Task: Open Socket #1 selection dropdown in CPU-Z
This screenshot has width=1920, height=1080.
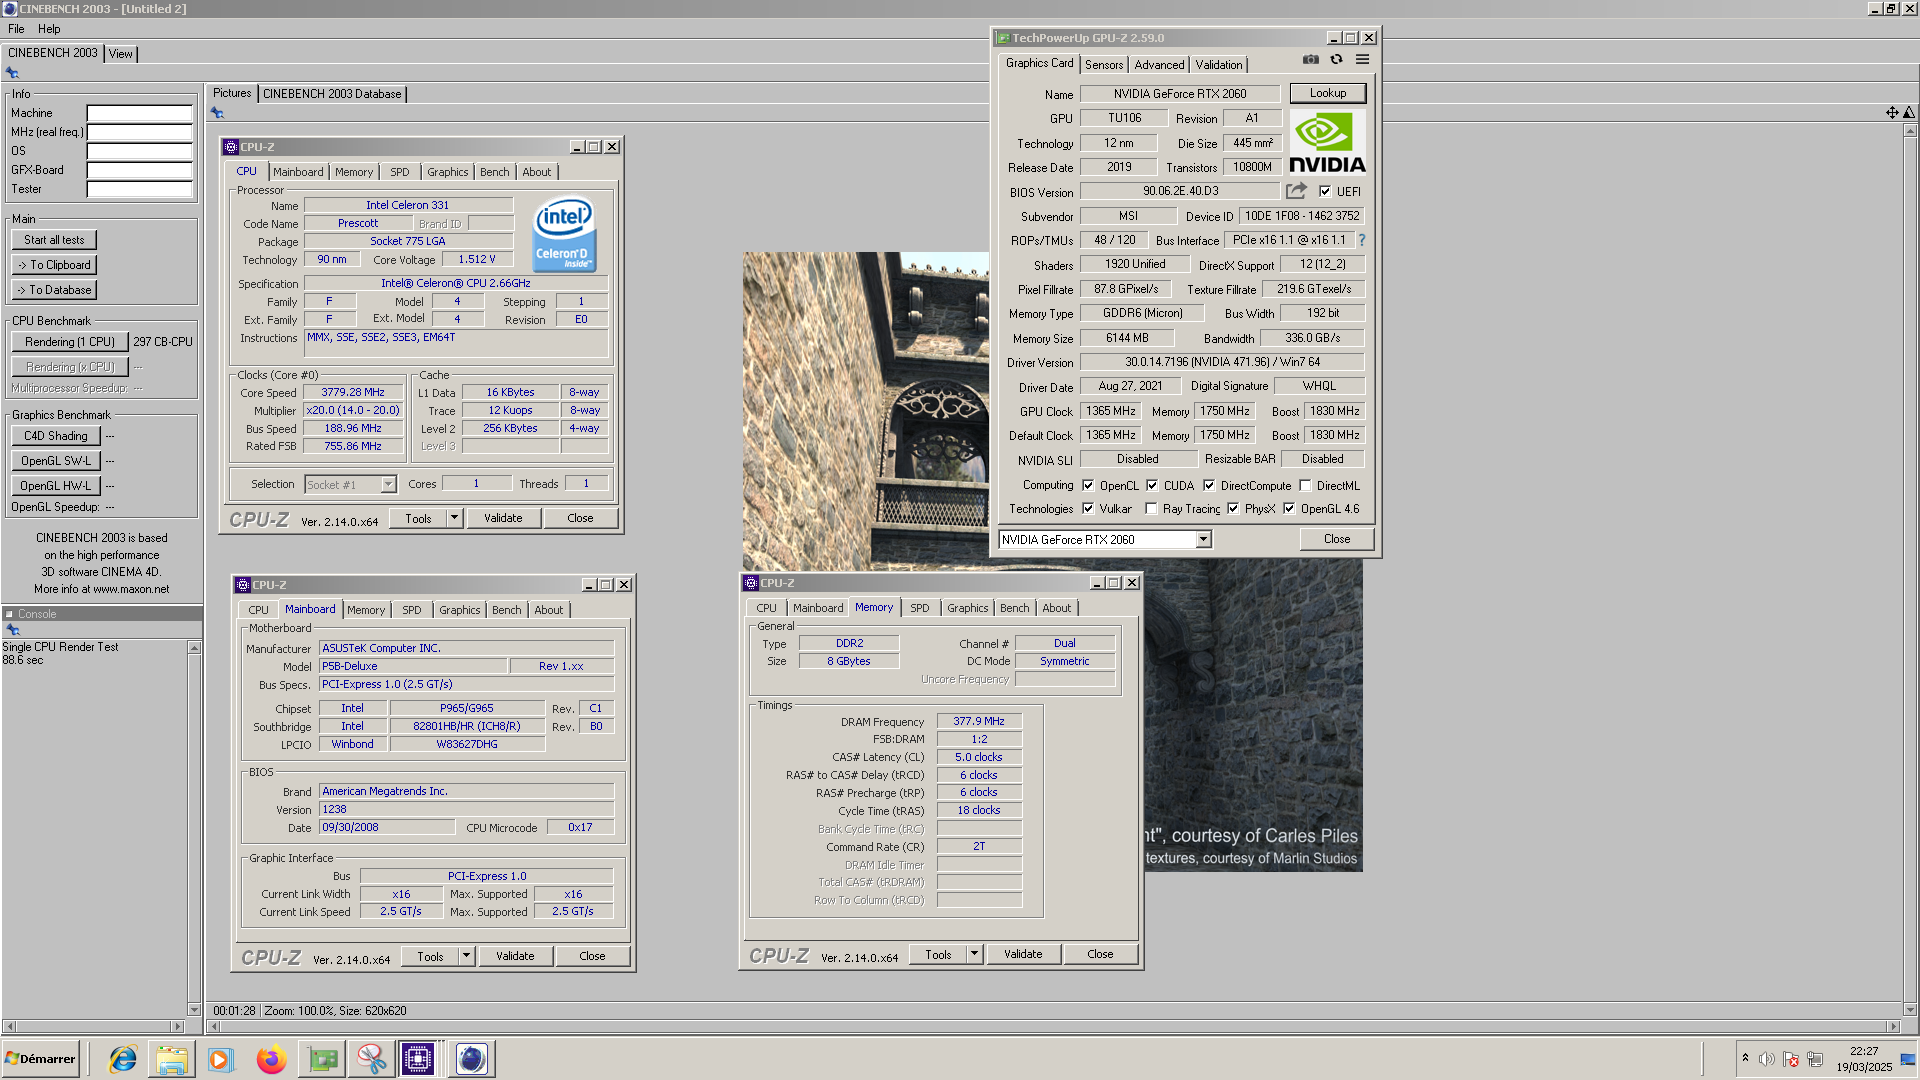Action: (x=350, y=485)
